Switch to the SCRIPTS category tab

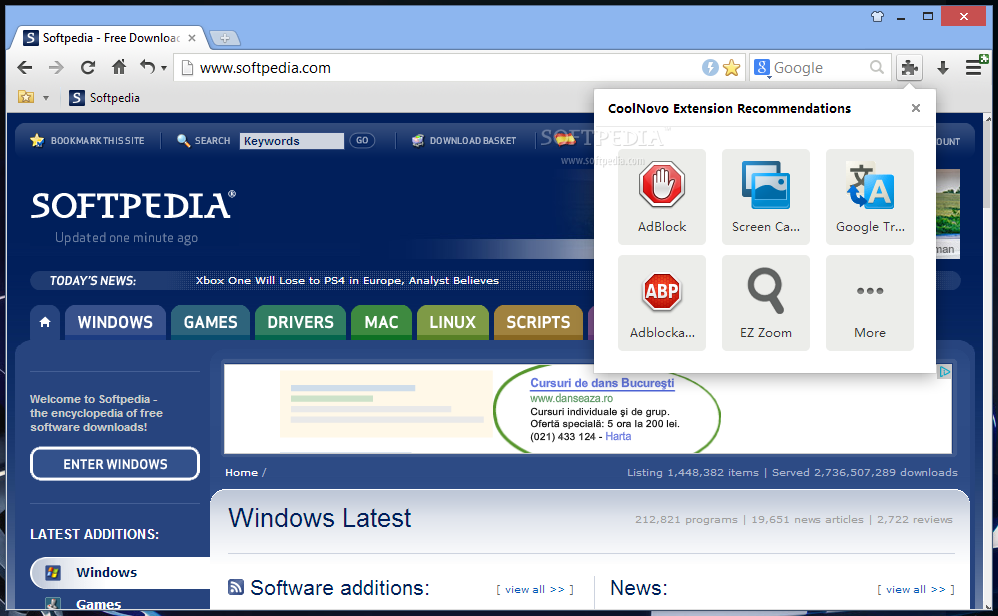538,322
